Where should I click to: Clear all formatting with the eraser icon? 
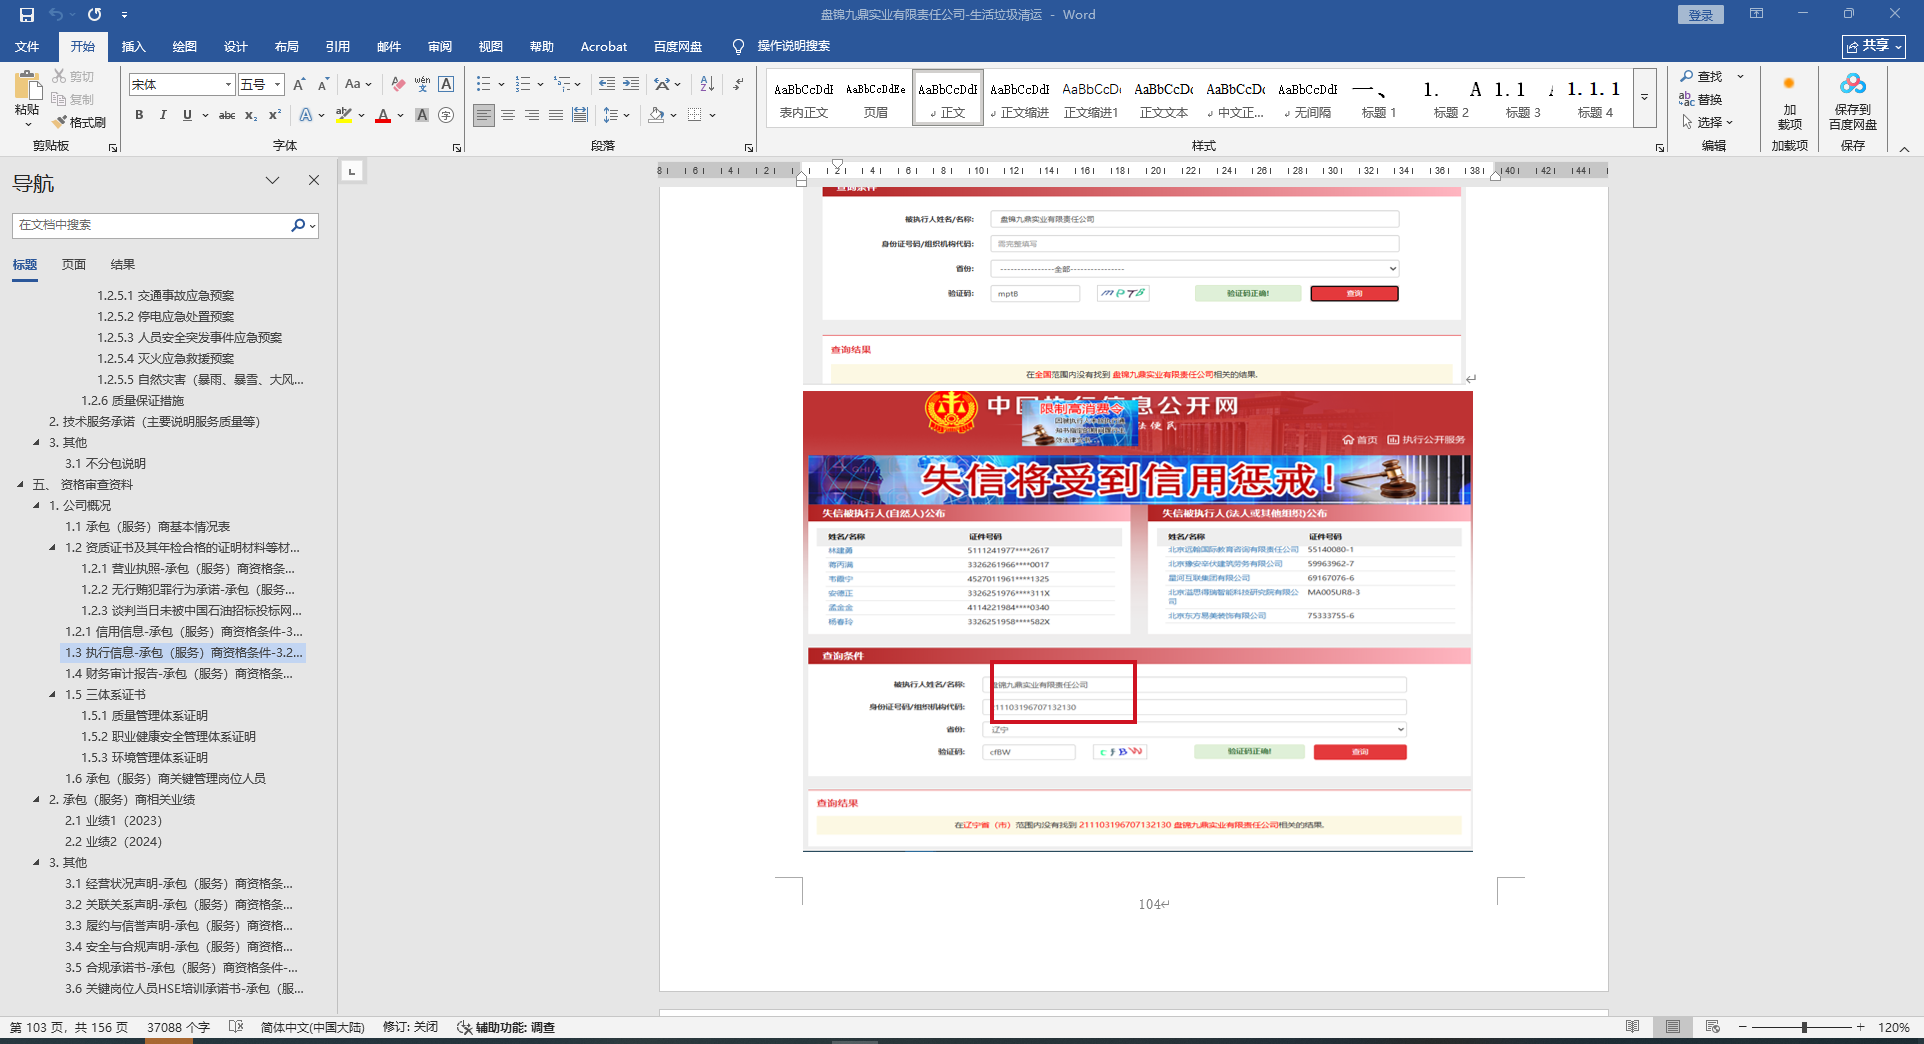(398, 85)
